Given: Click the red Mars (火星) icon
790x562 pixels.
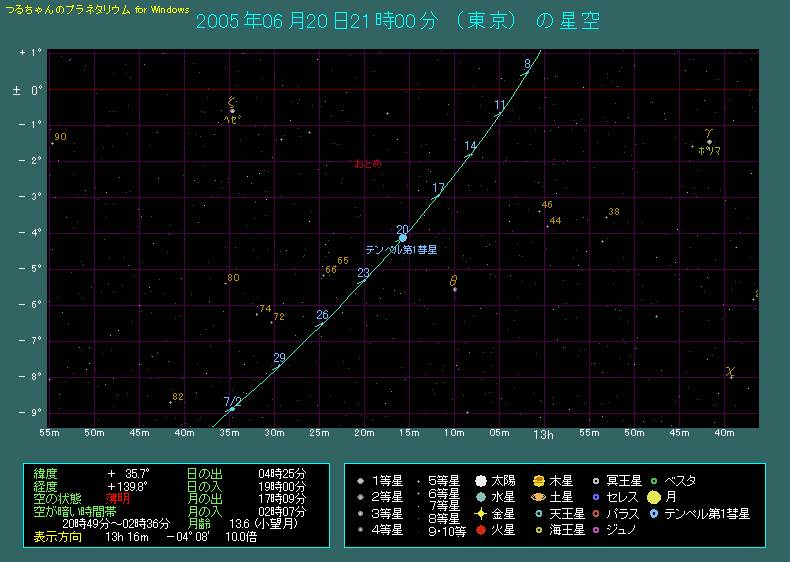Looking at the screenshot, I should click(x=481, y=529).
